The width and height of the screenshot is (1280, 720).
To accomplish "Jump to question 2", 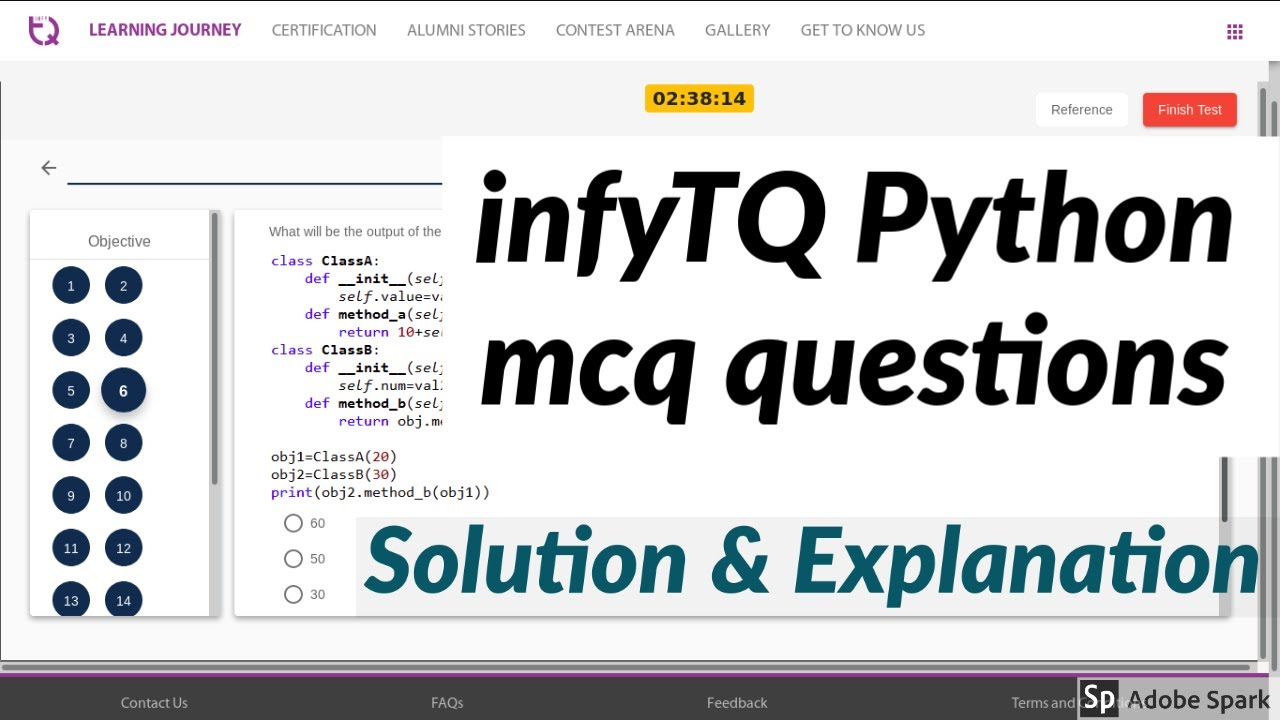I will point(124,286).
